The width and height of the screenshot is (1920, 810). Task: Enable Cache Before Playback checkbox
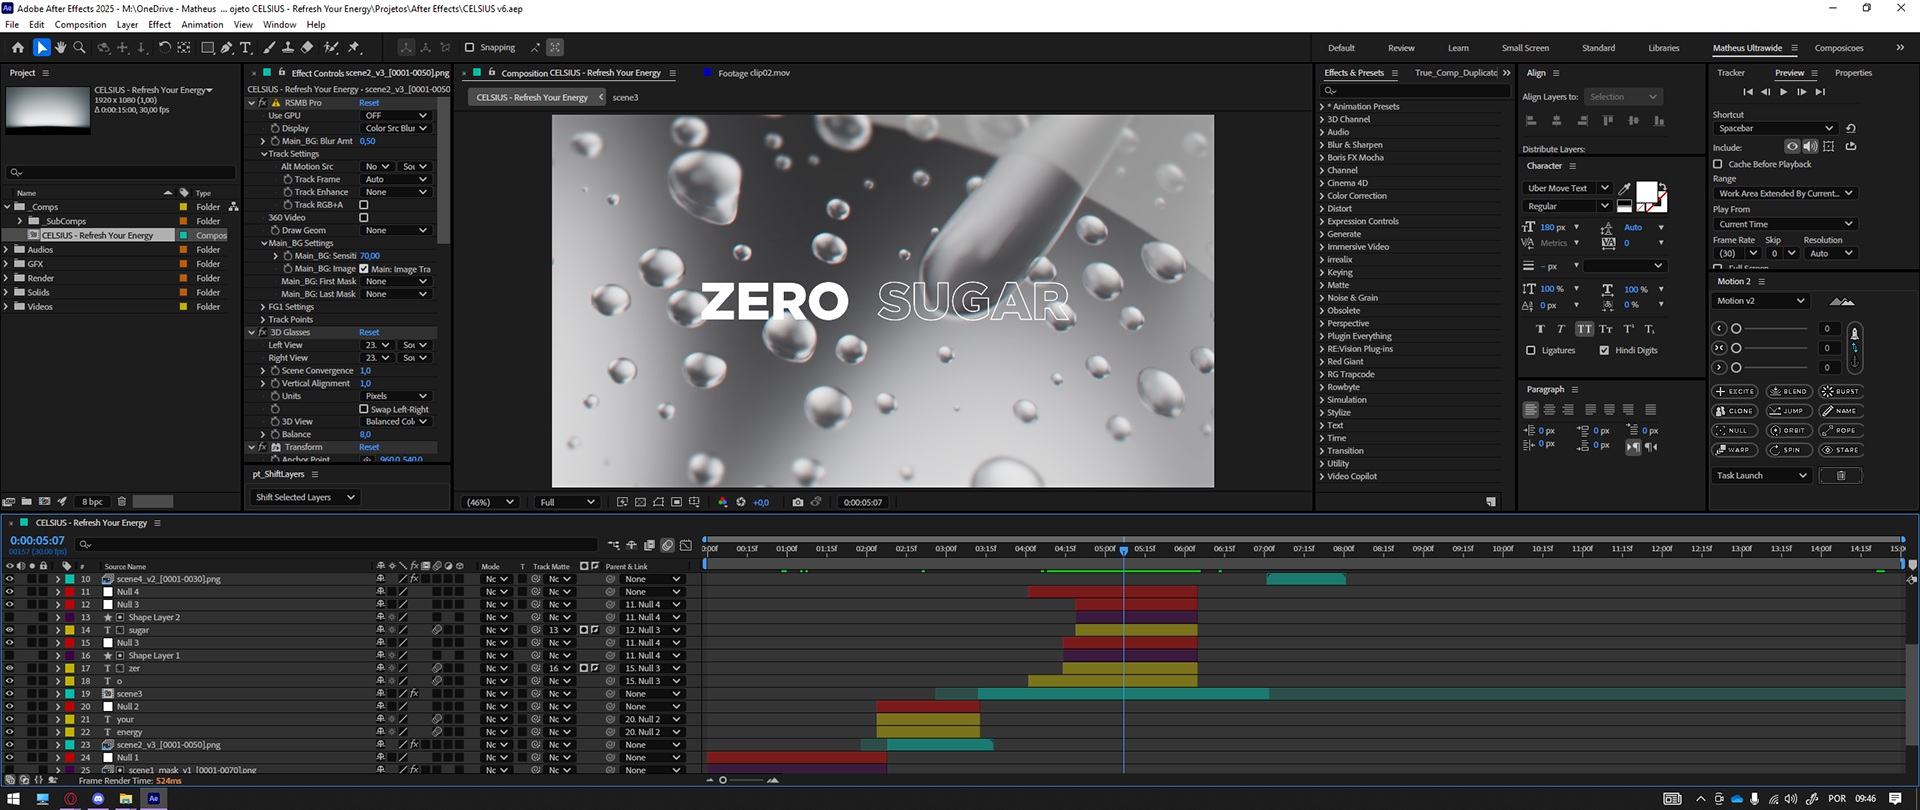click(x=1718, y=164)
